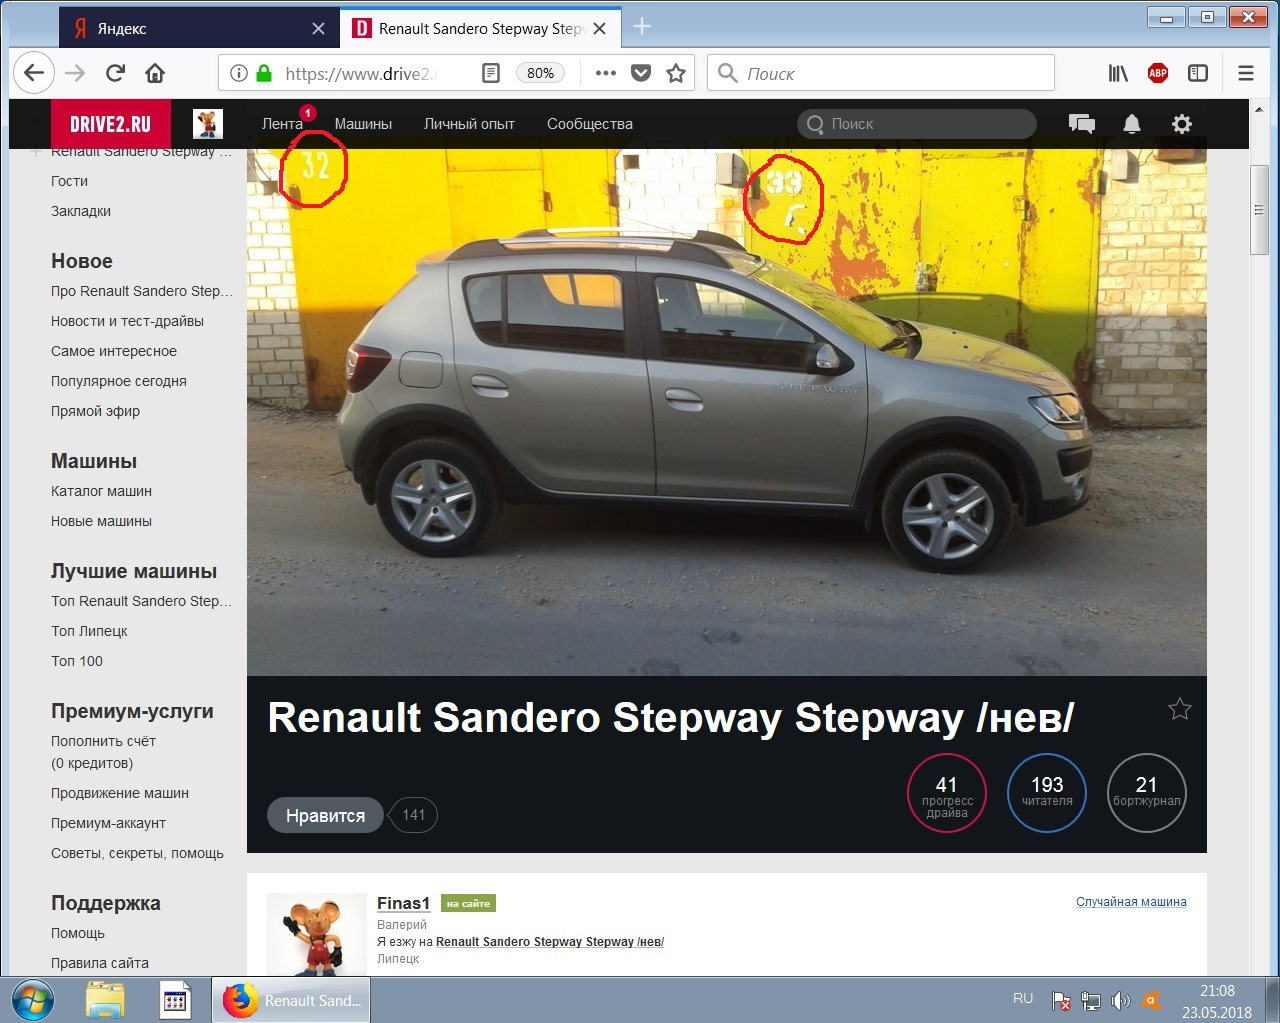Show site information icon in address bar
The image size is (1280, 1023).
tap(238, 73)
